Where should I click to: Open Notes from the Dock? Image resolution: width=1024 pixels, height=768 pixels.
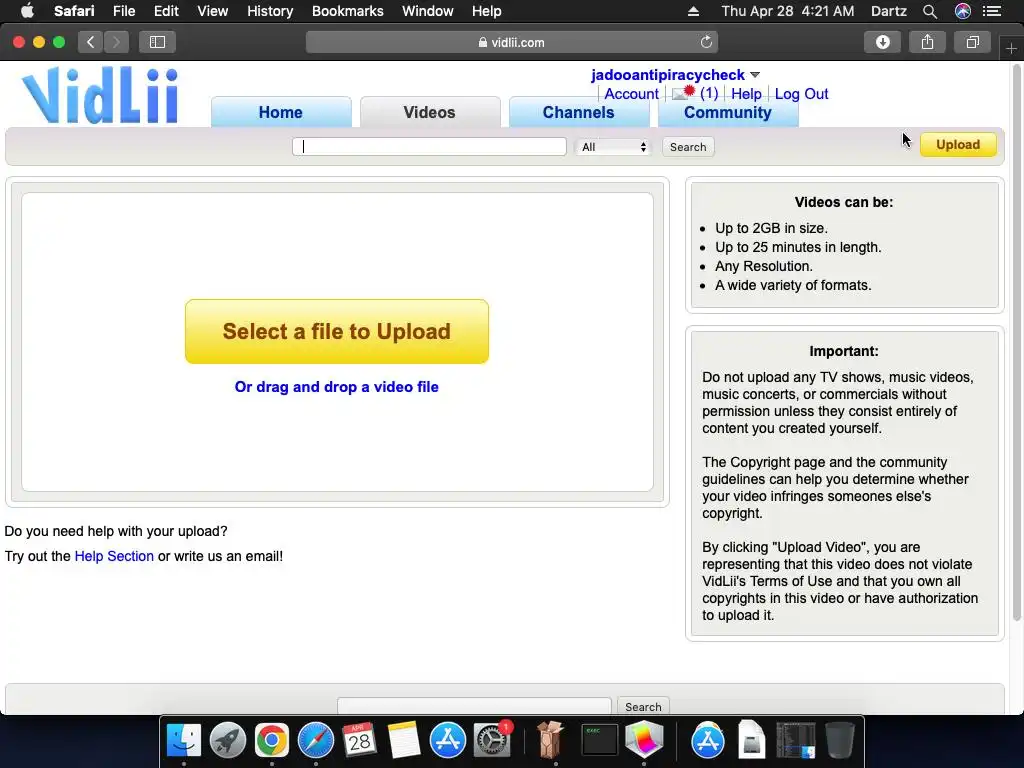coord(404,741)
